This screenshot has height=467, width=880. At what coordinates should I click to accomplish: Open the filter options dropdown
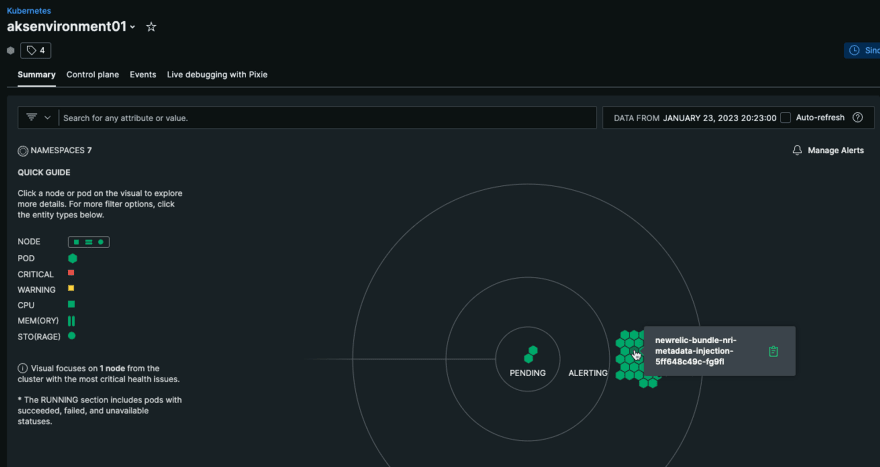pos(38,118)
